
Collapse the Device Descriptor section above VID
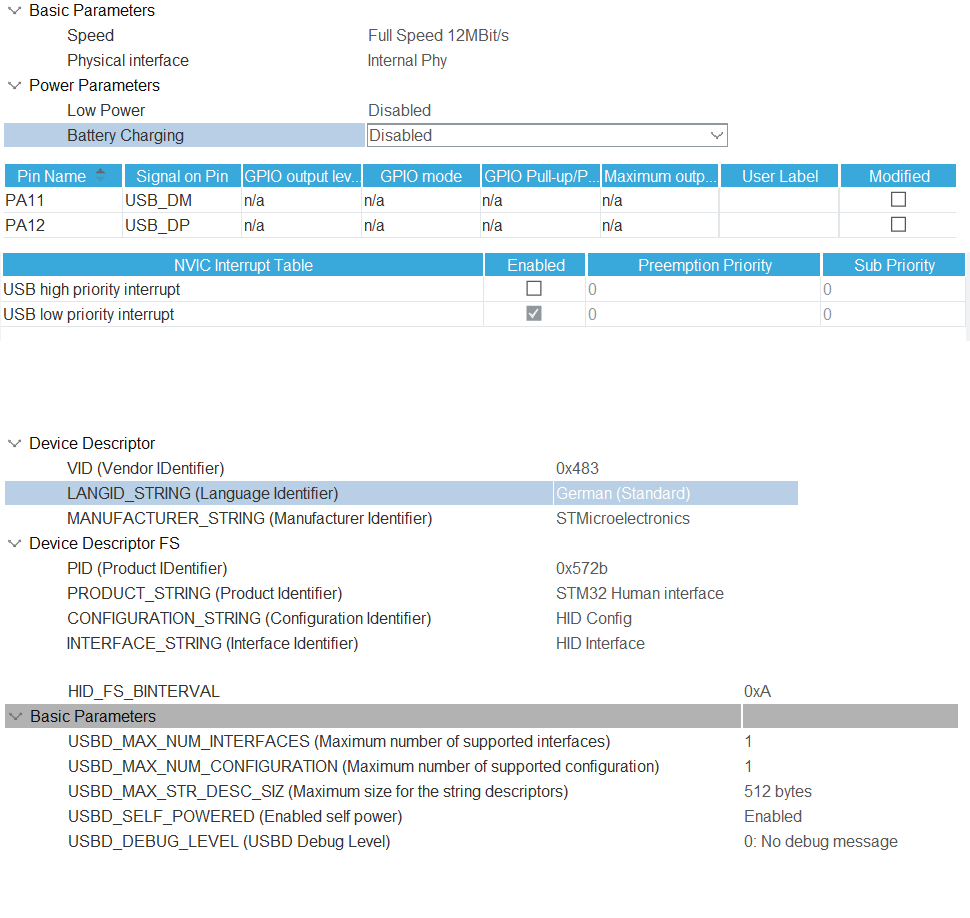14,444
